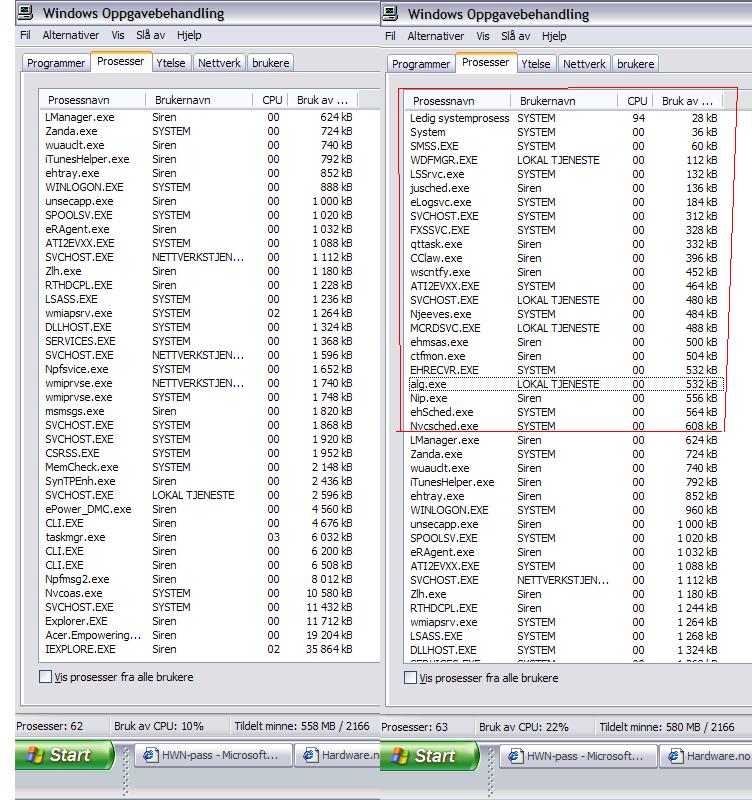Select Npfsvice.exe row in left window
This screenshot has width=752, height=800.
tap(199, 369)
